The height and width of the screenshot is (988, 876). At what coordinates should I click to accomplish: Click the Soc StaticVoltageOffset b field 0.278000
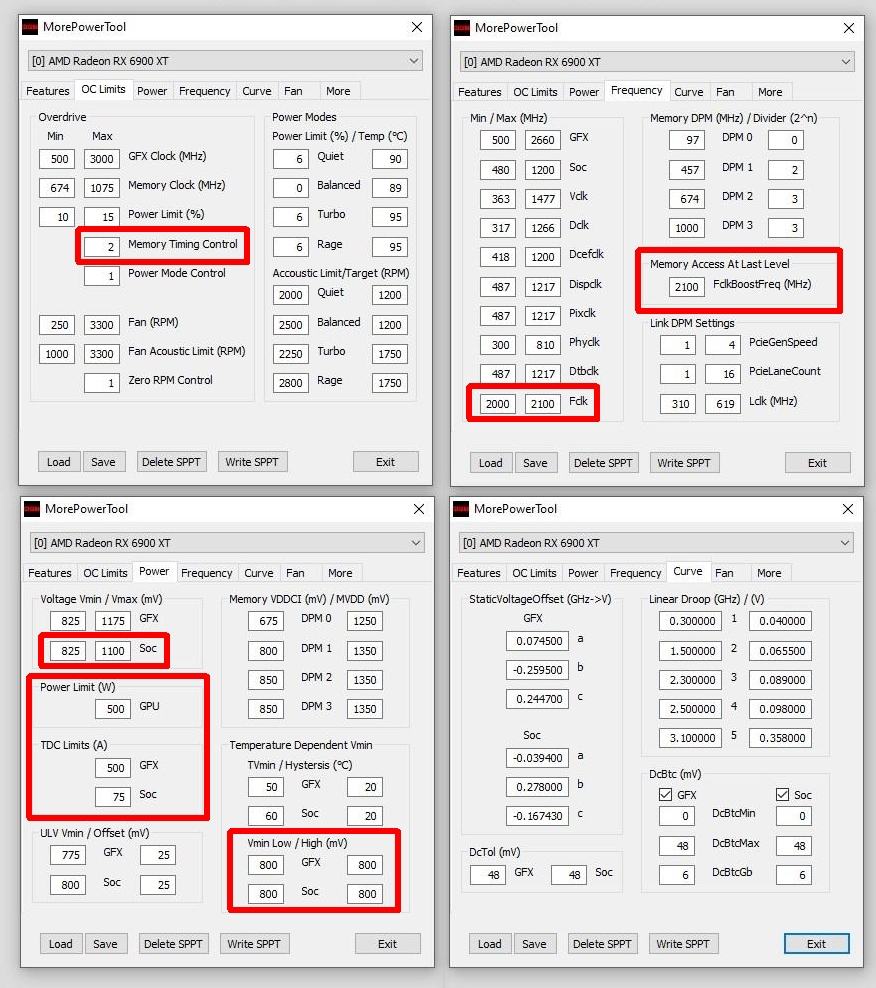tap(538, 787)
